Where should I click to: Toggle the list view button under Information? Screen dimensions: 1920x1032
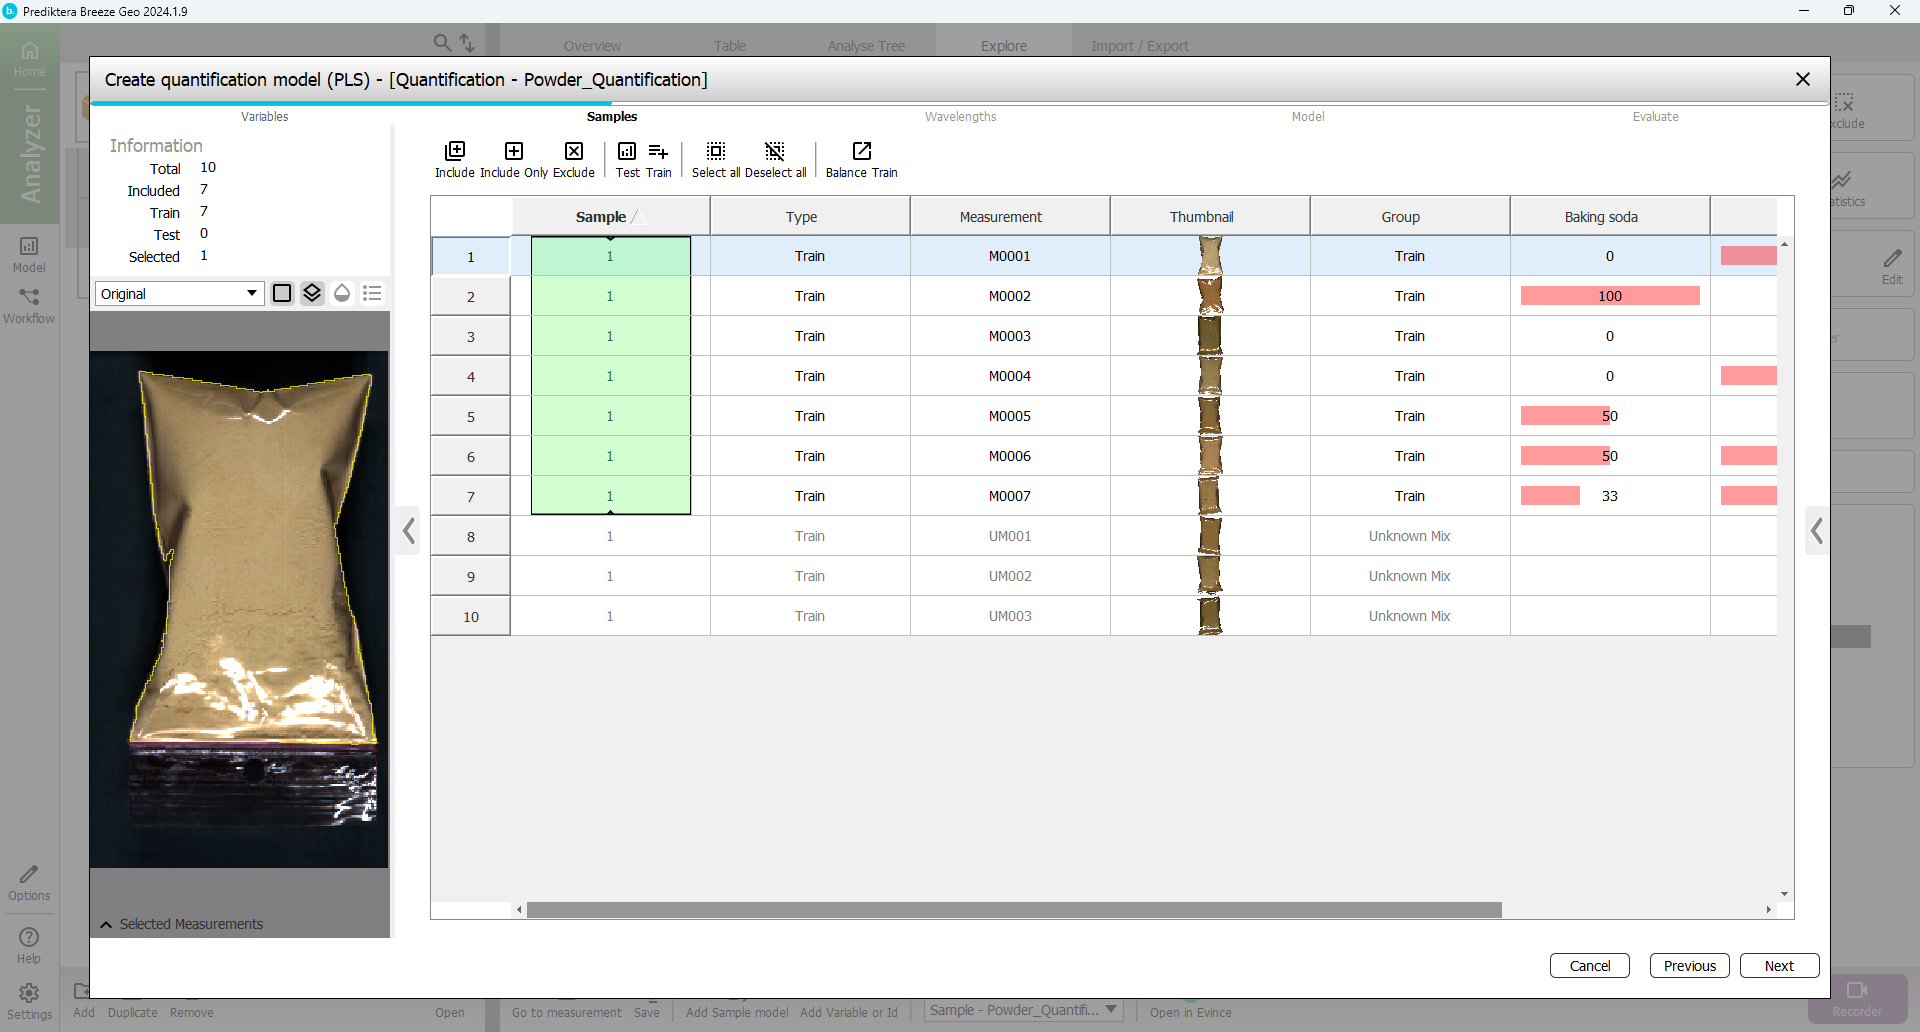[x=372, y=293]
